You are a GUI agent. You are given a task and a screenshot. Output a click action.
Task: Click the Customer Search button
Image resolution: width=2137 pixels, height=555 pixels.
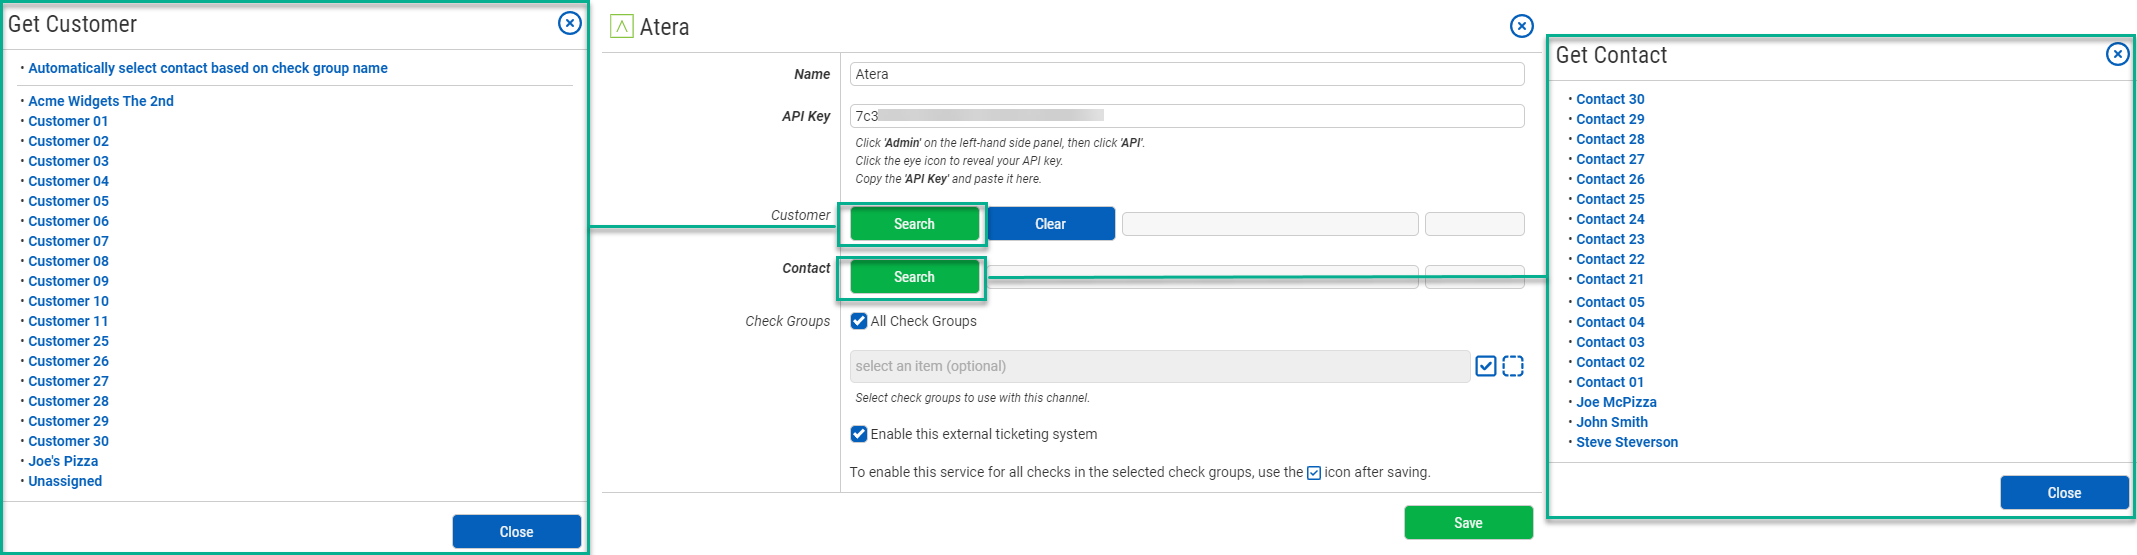pyautogui.click(x=914, y=224)
